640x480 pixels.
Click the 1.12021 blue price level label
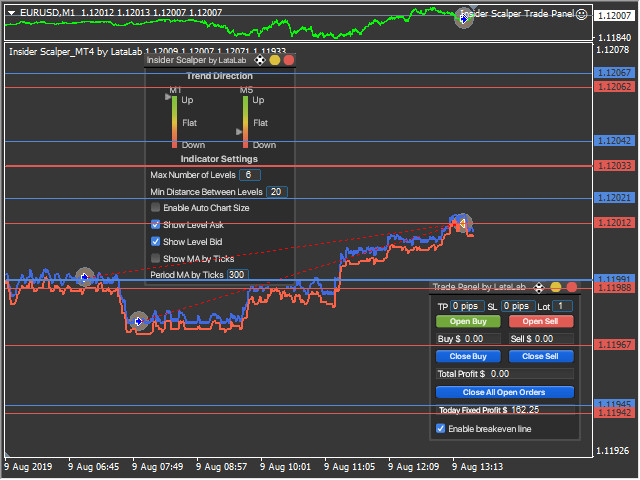tap(614, 198)
